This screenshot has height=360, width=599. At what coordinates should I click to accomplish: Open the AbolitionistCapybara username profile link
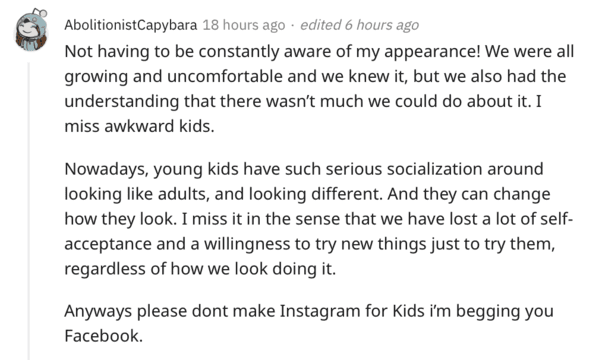[131, 25]
